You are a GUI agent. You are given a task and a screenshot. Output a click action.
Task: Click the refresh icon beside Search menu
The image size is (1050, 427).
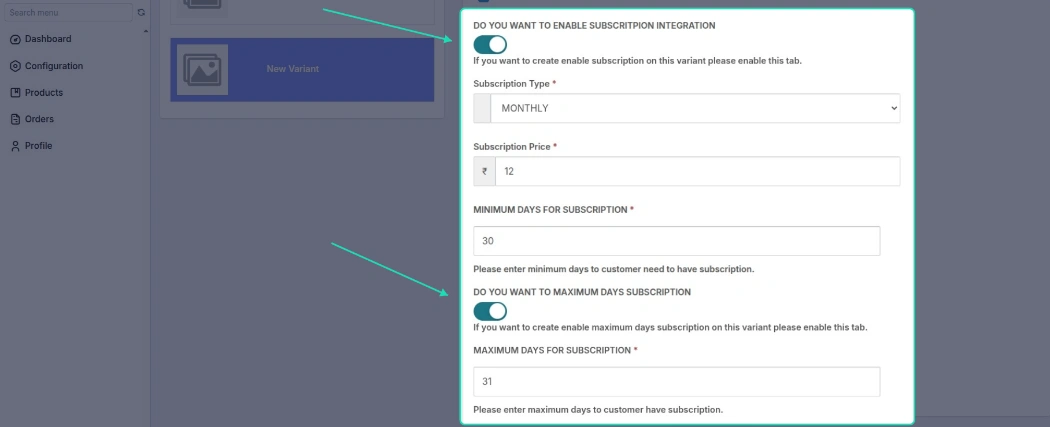tap(141, 13)
